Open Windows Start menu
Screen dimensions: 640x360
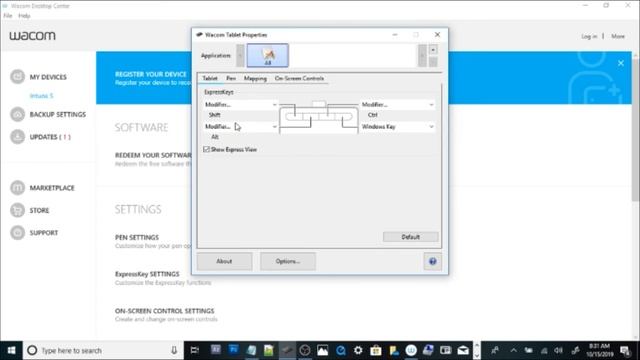pos(11,350)
